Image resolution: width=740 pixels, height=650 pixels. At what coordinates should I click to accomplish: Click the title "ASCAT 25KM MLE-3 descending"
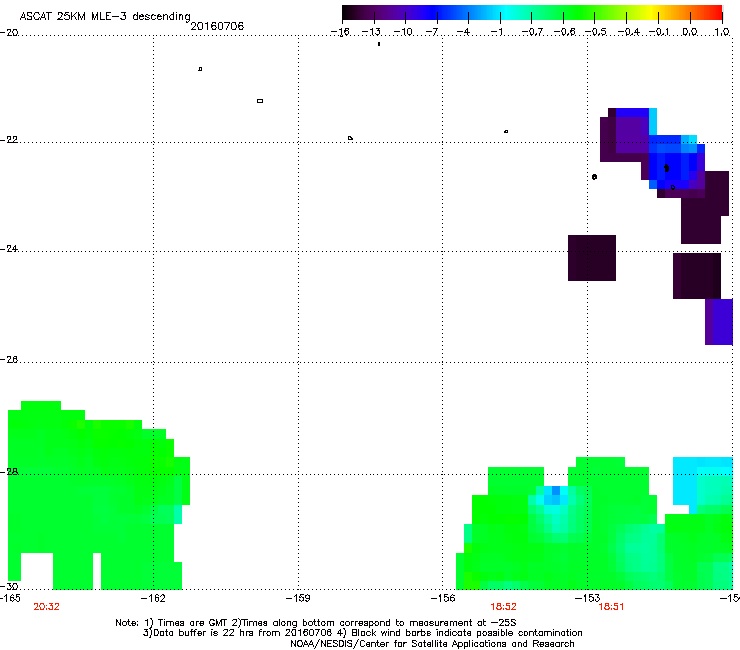[105, 16]
